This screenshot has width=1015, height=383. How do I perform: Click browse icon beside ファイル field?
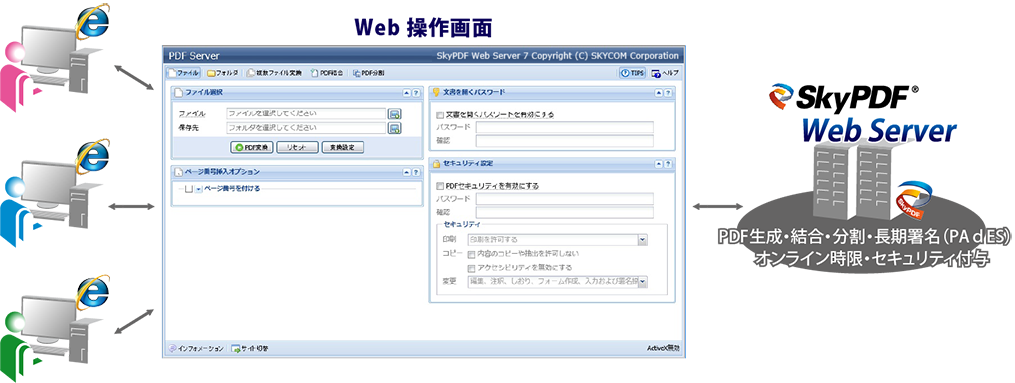(394, 114)
